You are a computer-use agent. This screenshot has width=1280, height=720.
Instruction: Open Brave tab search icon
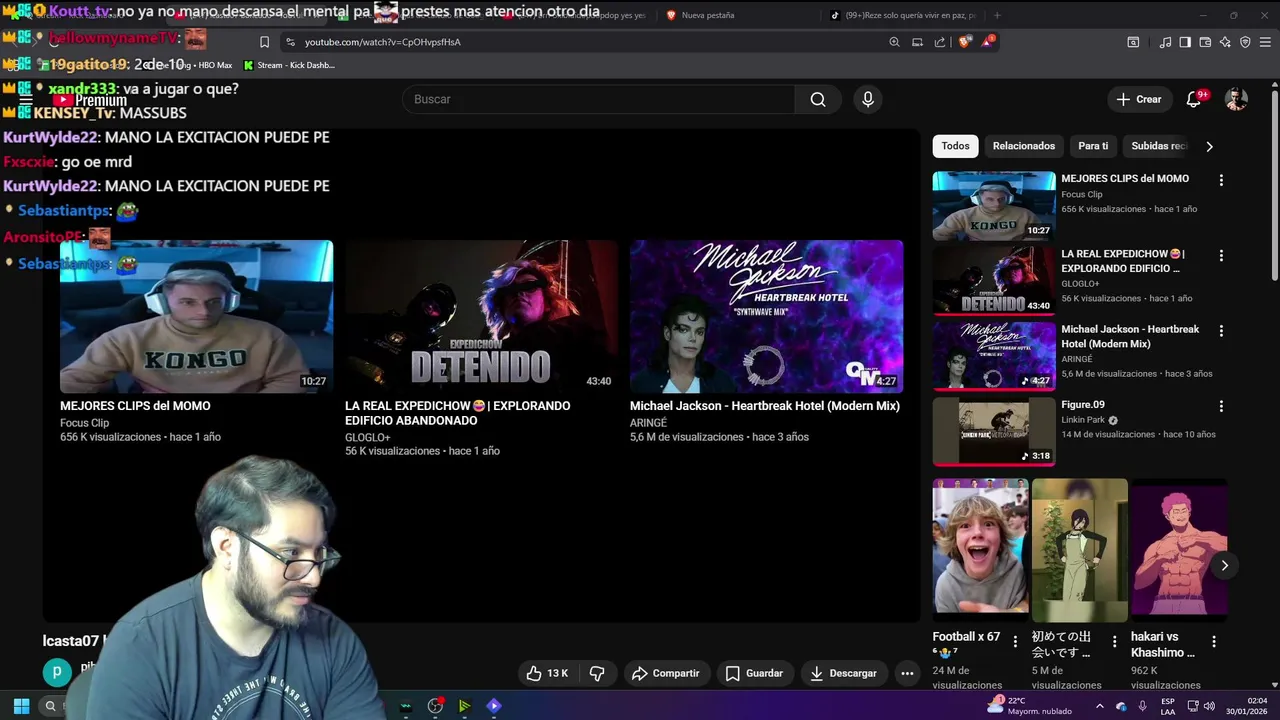coord(1133,42)
